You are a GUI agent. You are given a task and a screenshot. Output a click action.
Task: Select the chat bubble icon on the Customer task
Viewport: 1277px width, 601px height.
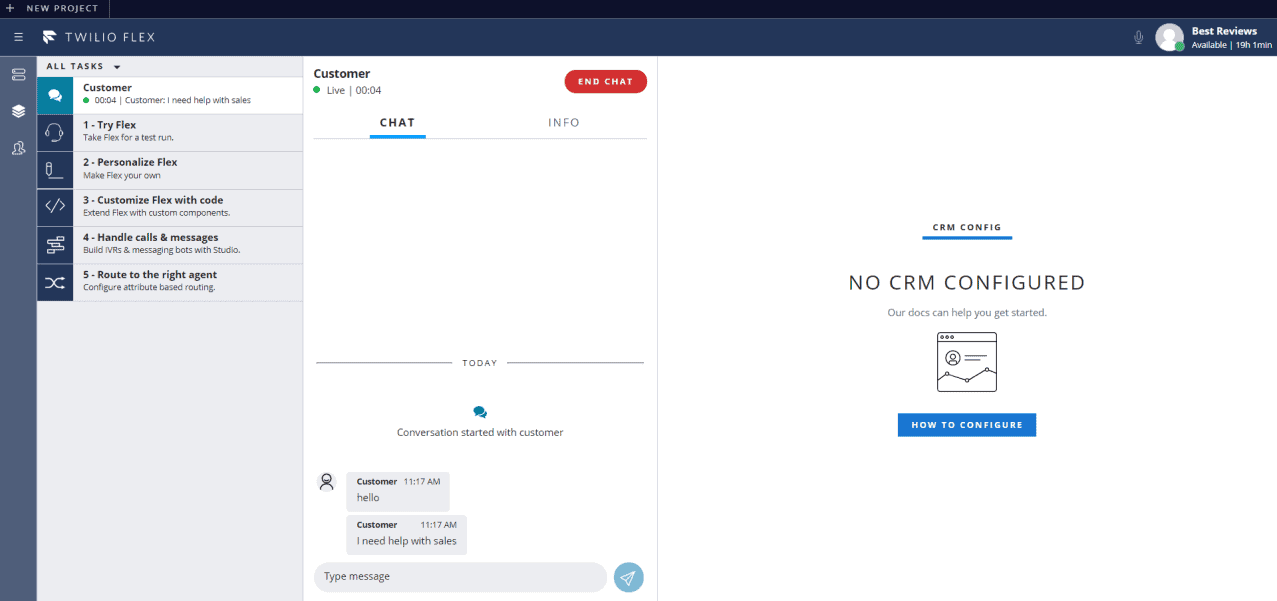55,95
